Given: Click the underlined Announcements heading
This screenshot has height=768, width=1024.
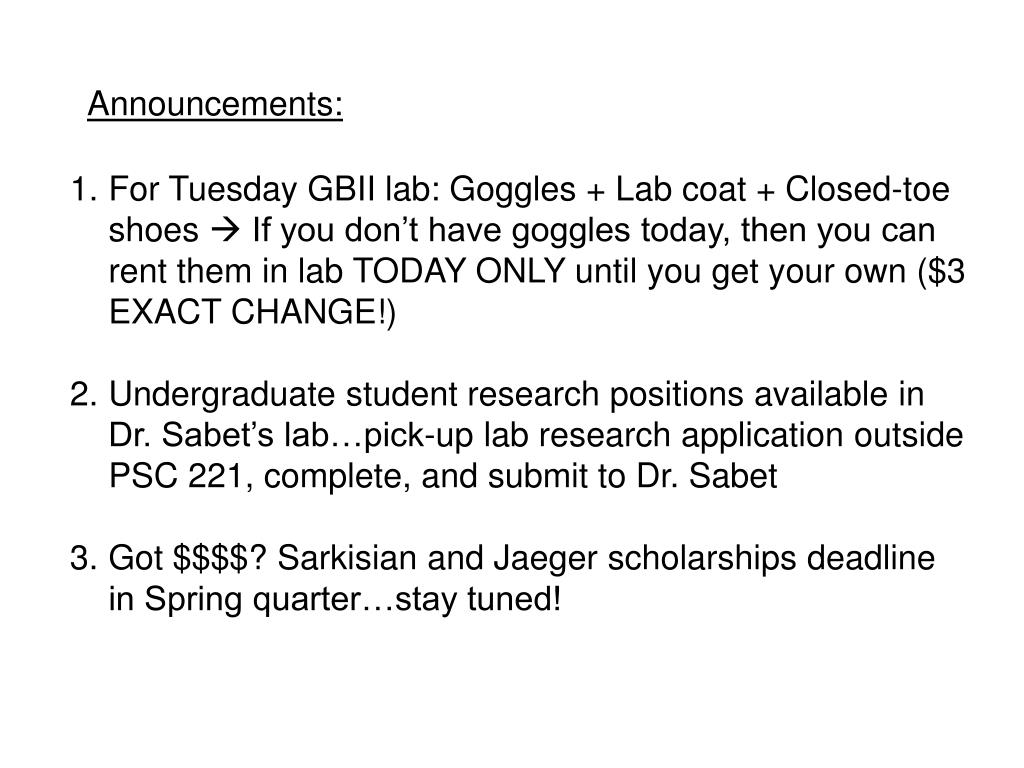Looking at the screenshot, I should coord(215,104).
